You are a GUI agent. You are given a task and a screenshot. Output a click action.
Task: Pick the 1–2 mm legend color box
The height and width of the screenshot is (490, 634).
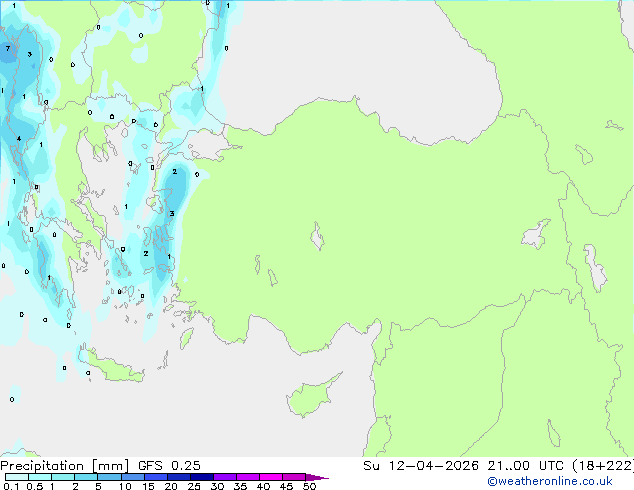coord(63,477)
